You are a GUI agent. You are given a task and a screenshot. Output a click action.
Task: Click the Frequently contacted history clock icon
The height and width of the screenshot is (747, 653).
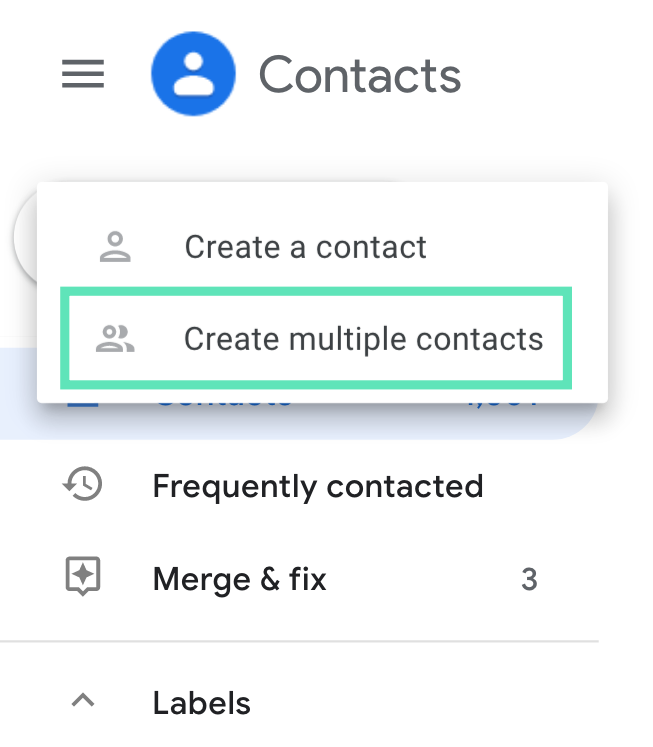coord(83,486)
